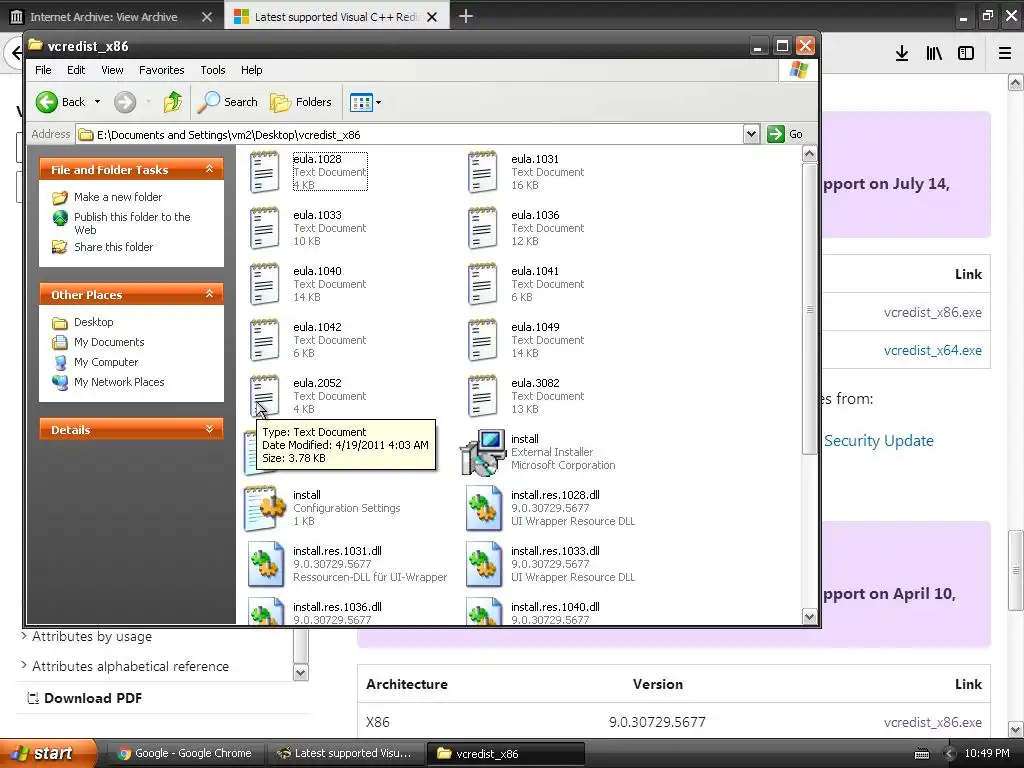This screenshot has width=1024, height=768.
Task: Click the file list scrollbar thumb
Action: point(809,309)
